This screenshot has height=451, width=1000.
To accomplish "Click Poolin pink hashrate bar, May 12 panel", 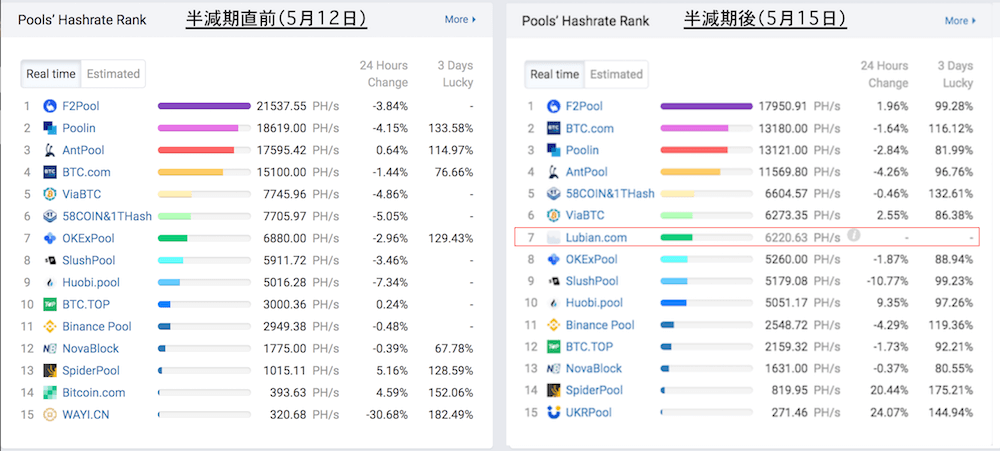I will click(x=198, y=128).
